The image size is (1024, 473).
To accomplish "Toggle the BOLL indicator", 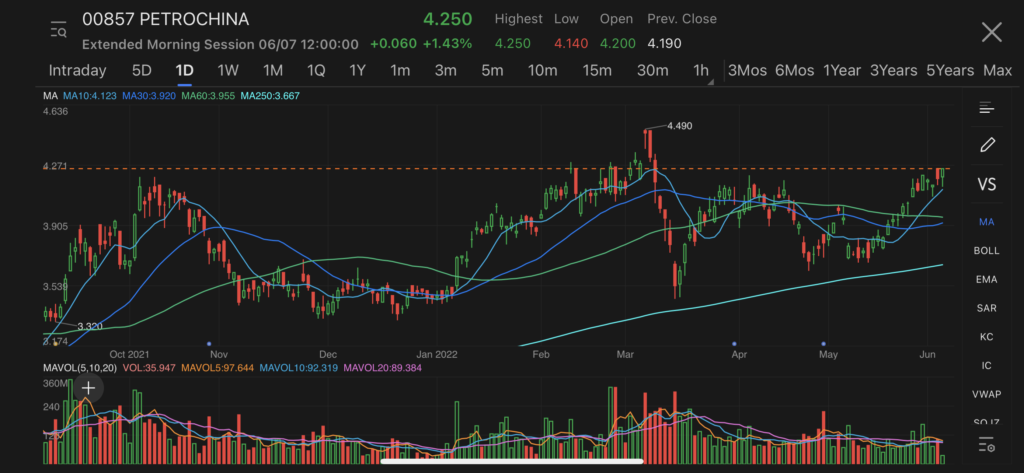I will click(x=986, y=251).
